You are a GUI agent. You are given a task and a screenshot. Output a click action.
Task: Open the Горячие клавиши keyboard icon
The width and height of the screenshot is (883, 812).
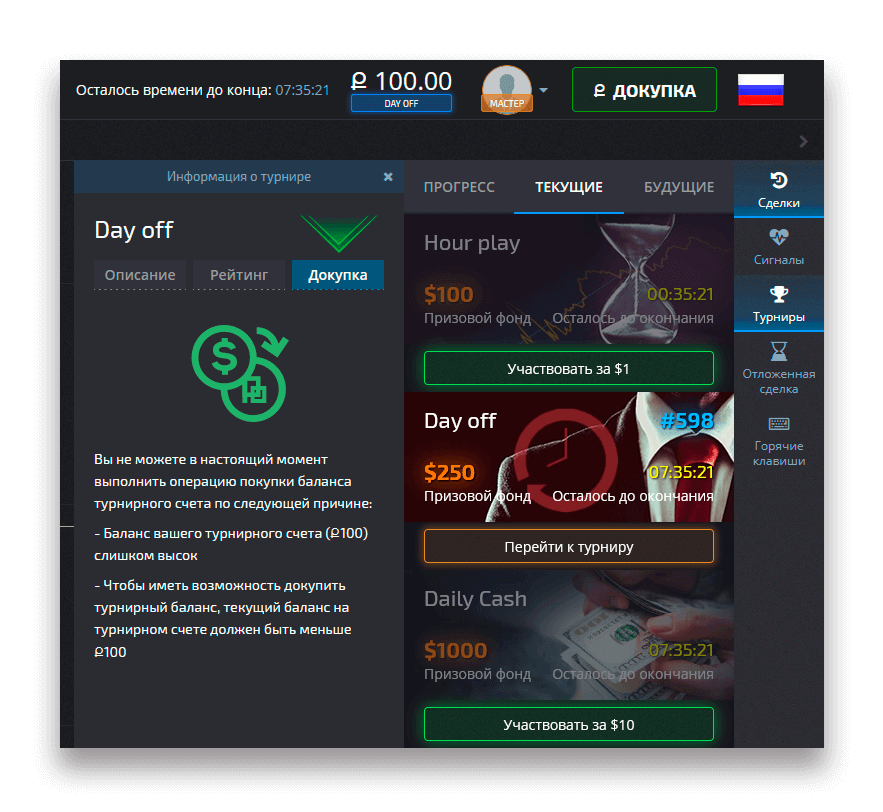778,423
